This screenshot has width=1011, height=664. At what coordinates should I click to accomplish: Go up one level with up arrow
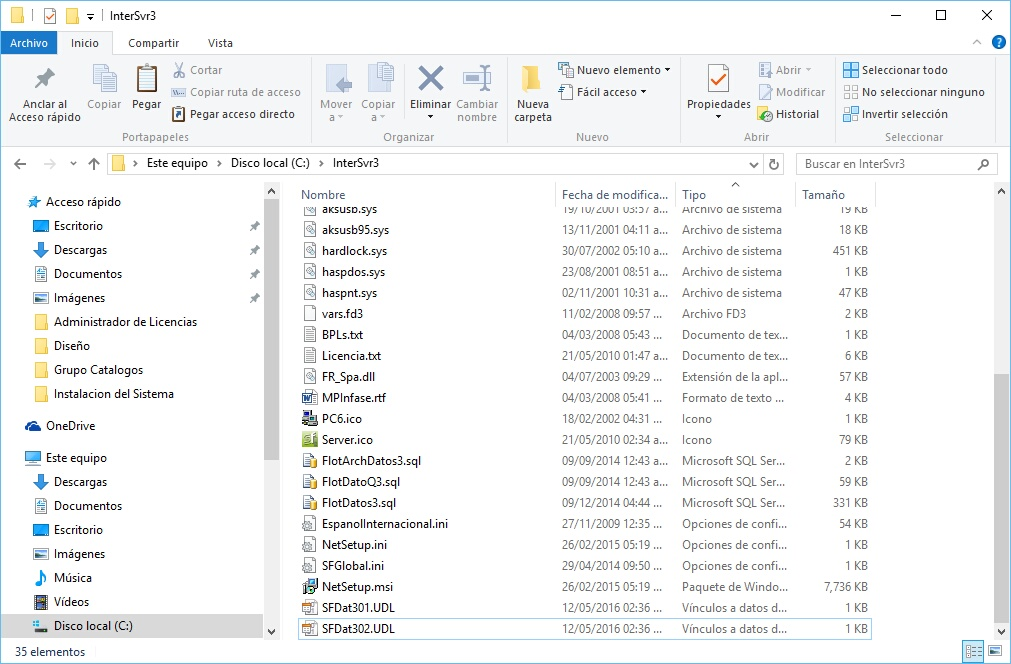(94, 164)
